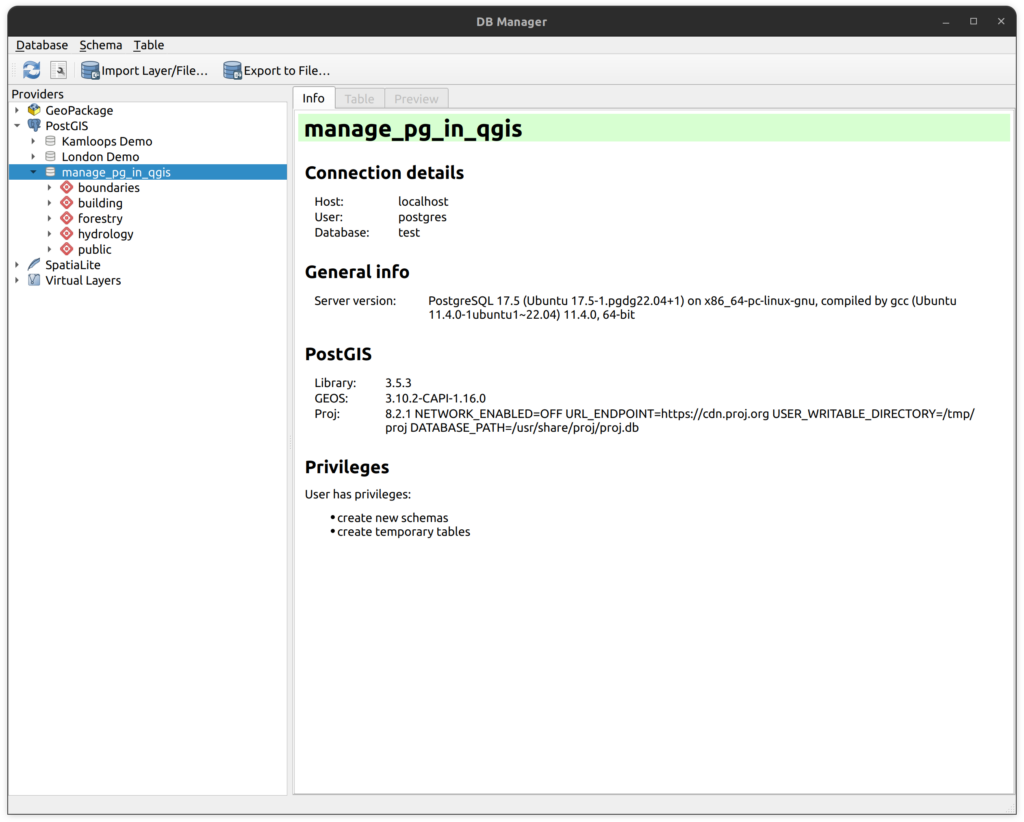
Task: Select the GeoPackage provider box icon
Action: pyautogui.click(x=35, y=110)
